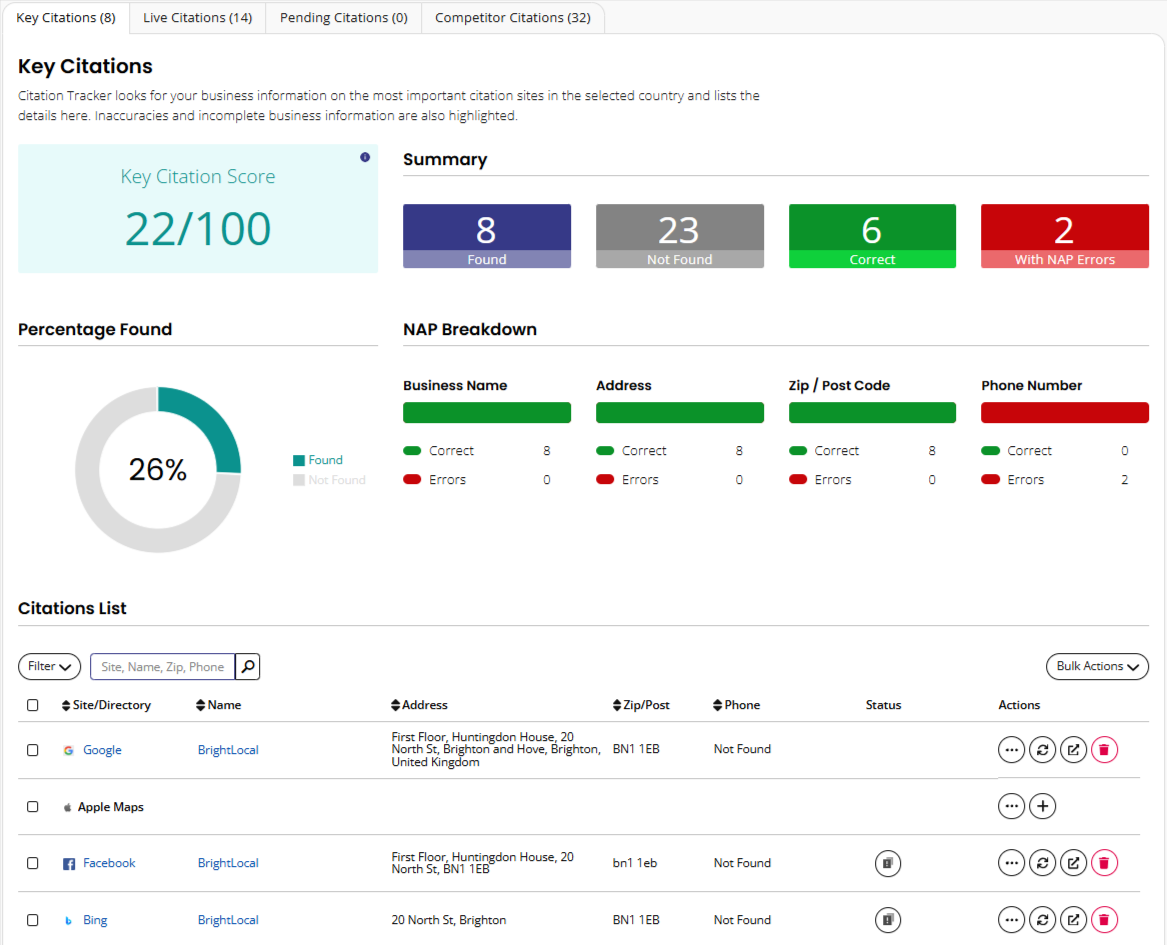Open the Key Citation Score info icon
1167x945 pixels.
pyautogui.click(x=365, y=157)
